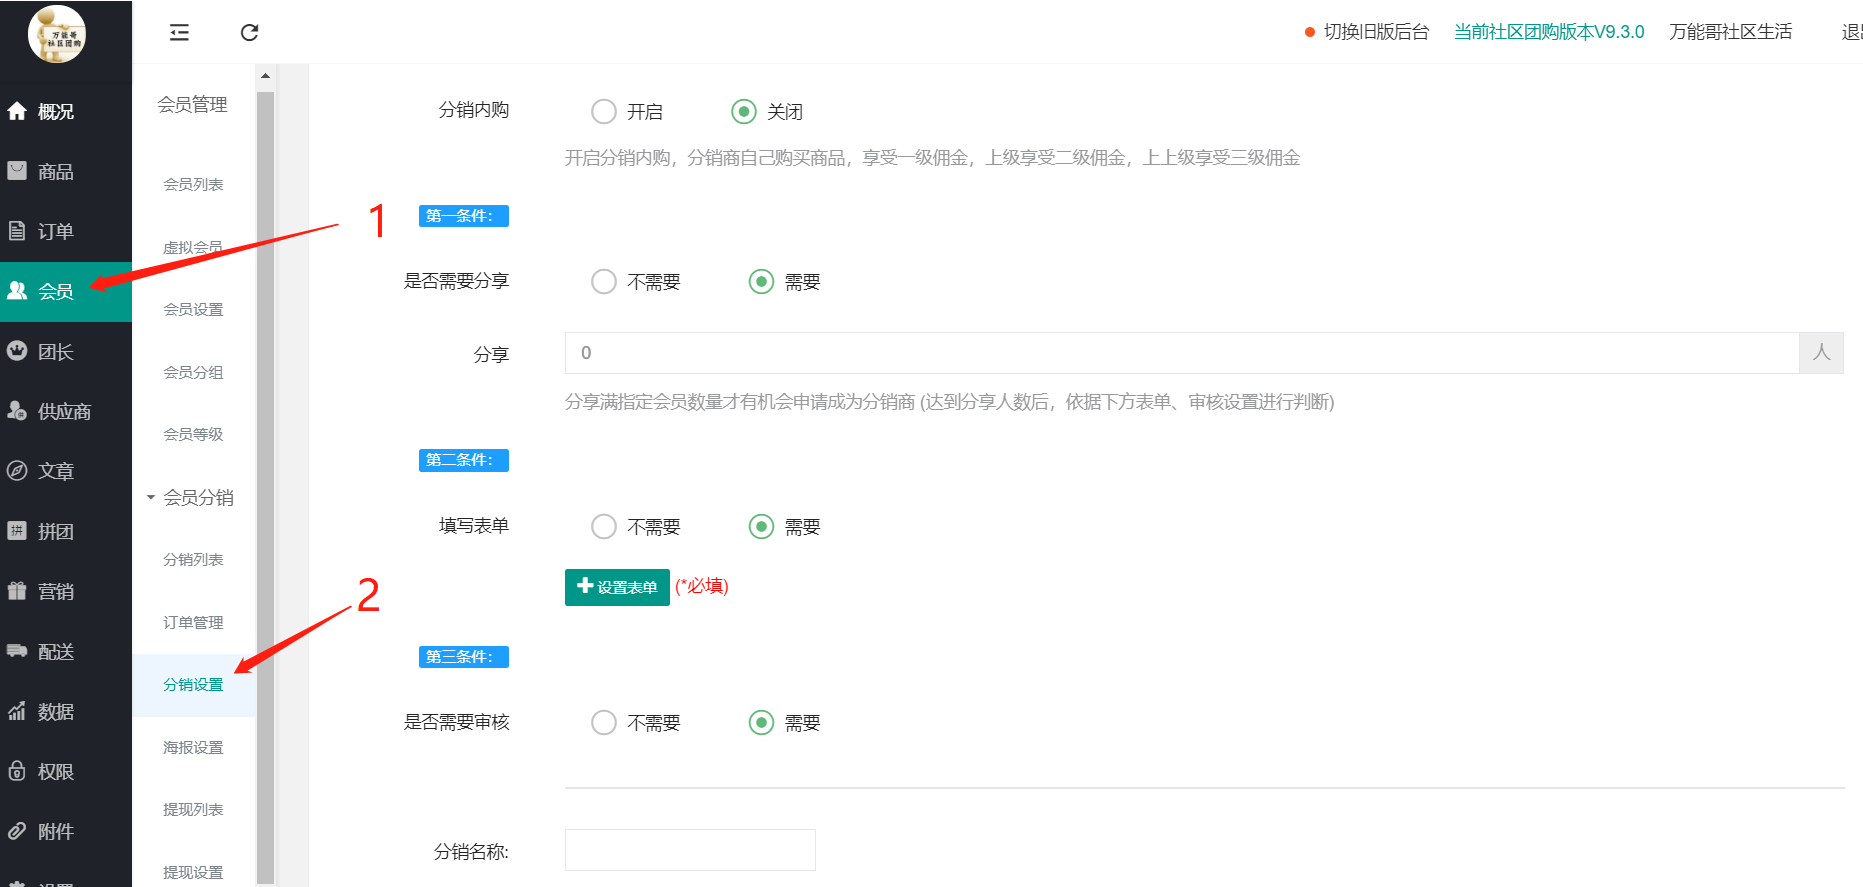Select 不需要 for 填写表单 option
Viewport: 1863px width, 887px height.
(604, 527)
